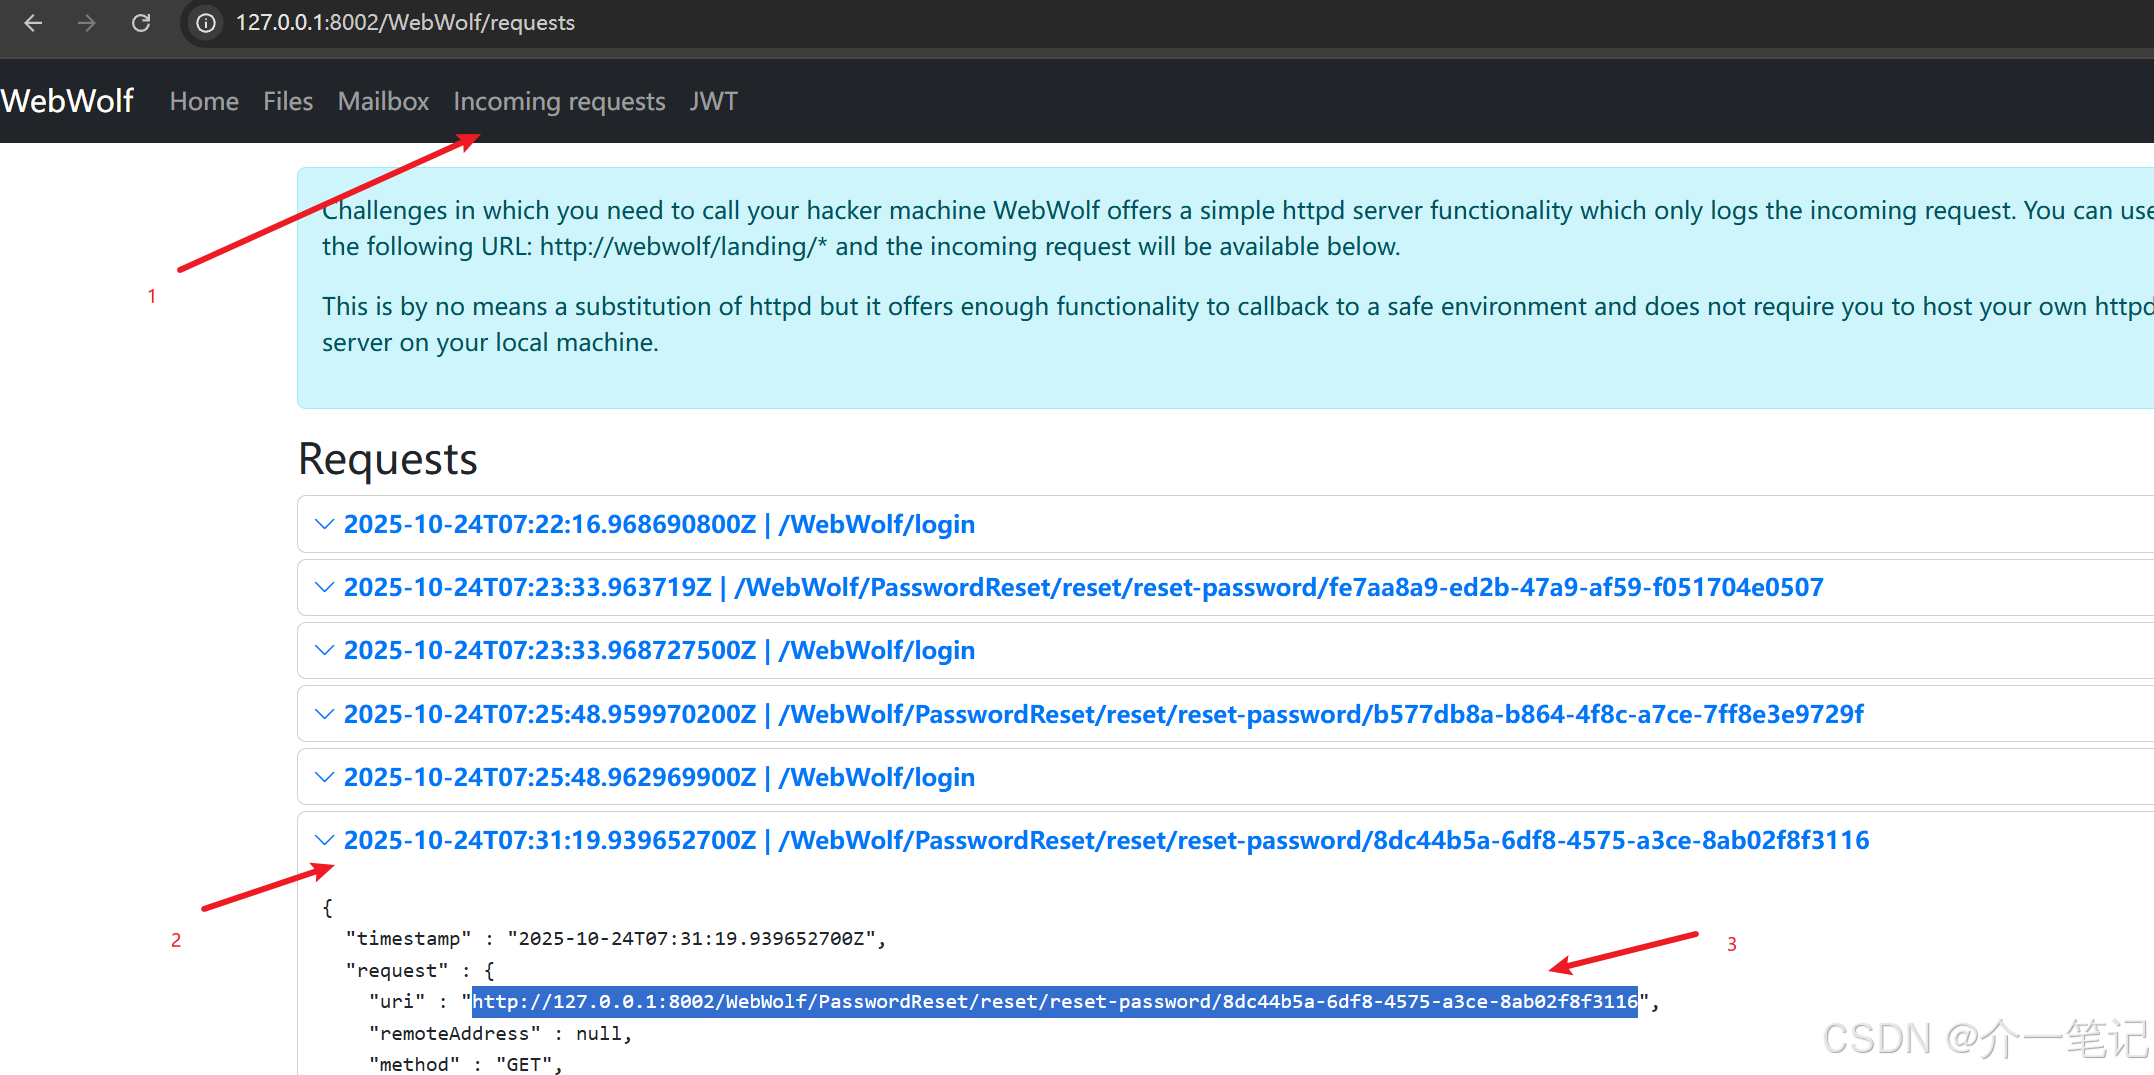Image resolution: width=2154 pixels, height=1075 pixels.
Task: Expand chevron of the 07:25:48.962 login request
Action: [323, 777]
